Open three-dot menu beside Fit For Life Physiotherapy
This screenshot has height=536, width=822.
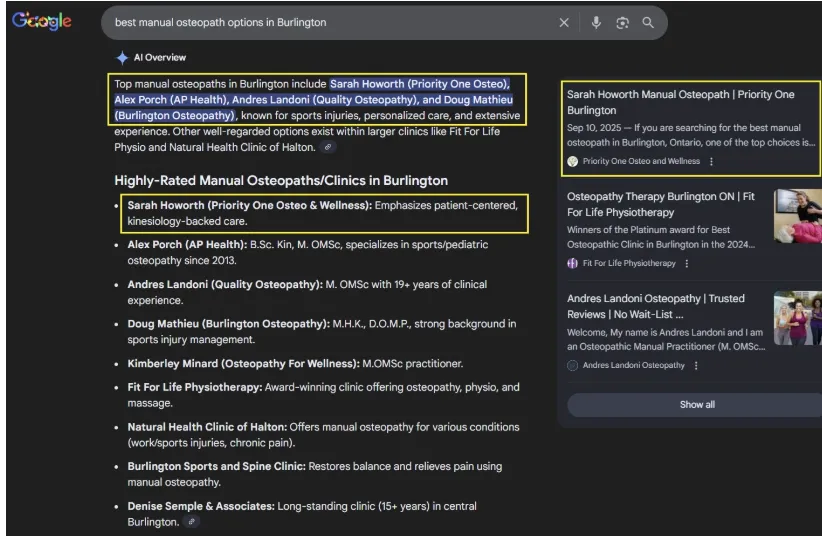pyautogui.click(x=686, y=263)
